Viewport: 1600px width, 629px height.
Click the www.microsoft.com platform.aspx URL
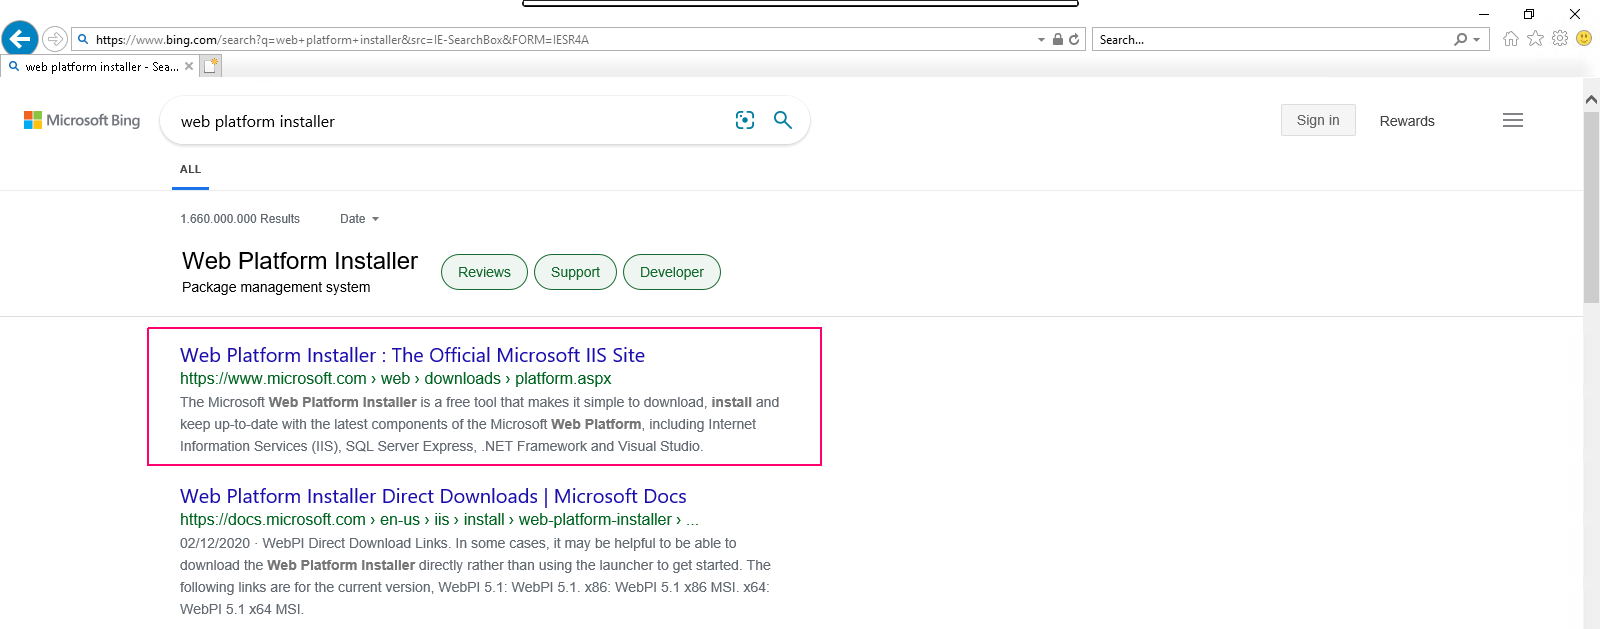point(395,379)
